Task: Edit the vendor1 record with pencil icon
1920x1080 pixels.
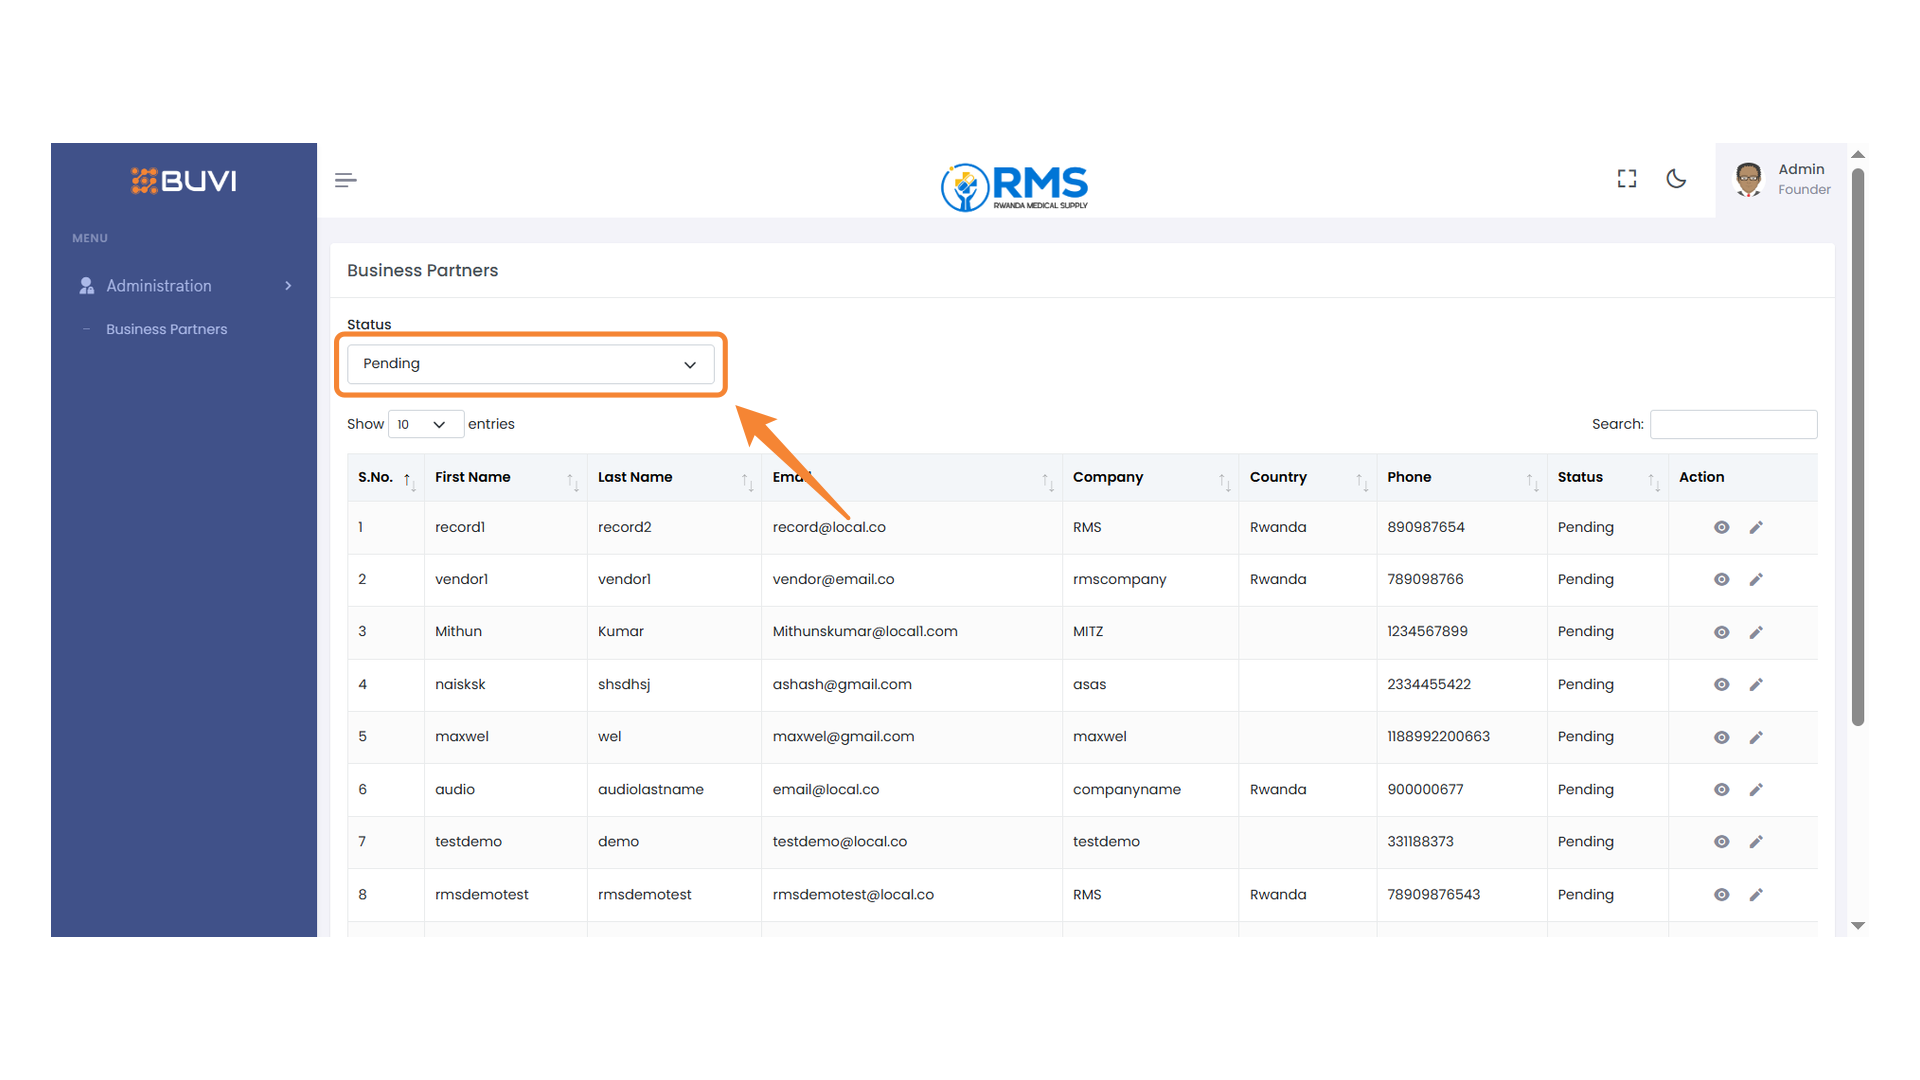Action: 1756,579
